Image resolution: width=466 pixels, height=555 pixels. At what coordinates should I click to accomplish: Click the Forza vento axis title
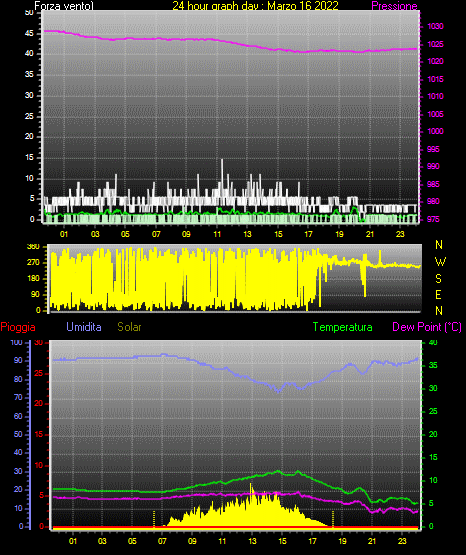pos(64,6)
